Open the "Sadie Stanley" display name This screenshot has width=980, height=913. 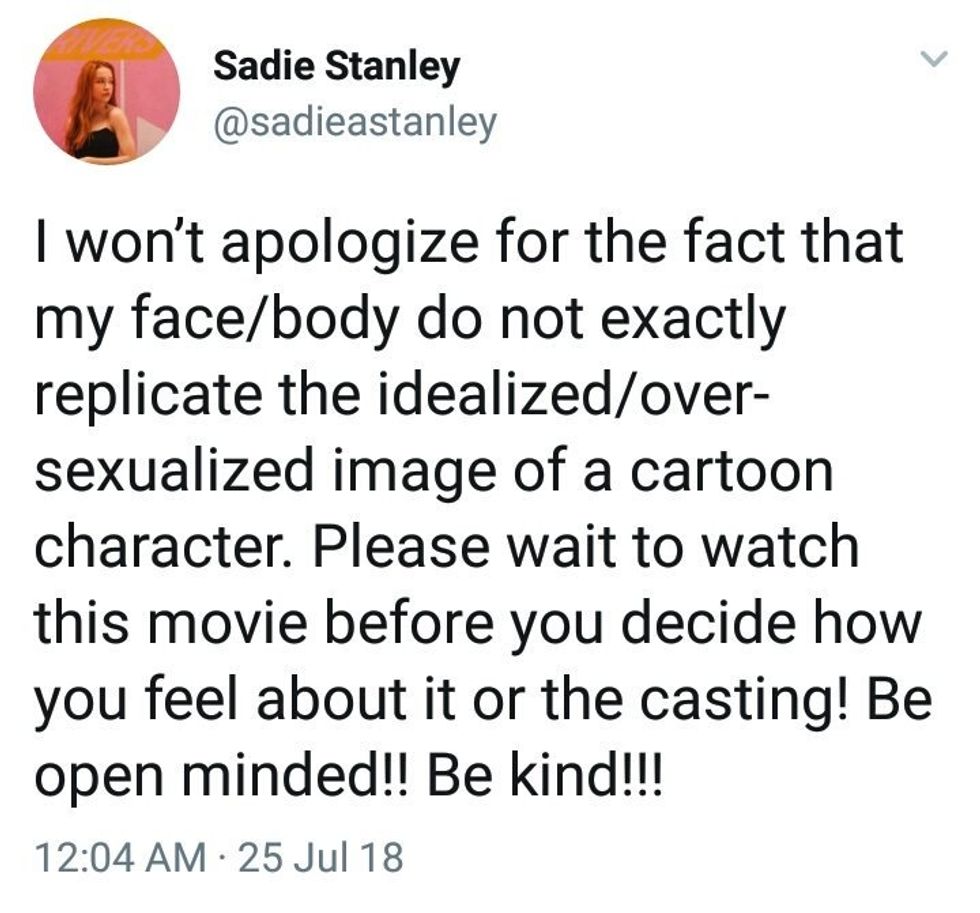tap(337, 67)
